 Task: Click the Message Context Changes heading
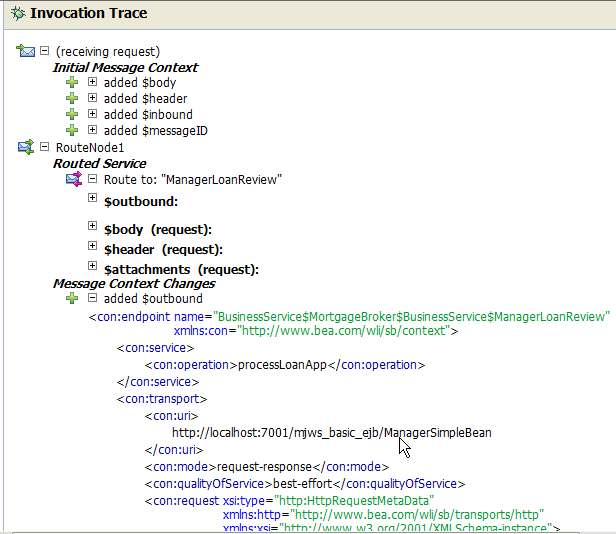pos(134,284)
